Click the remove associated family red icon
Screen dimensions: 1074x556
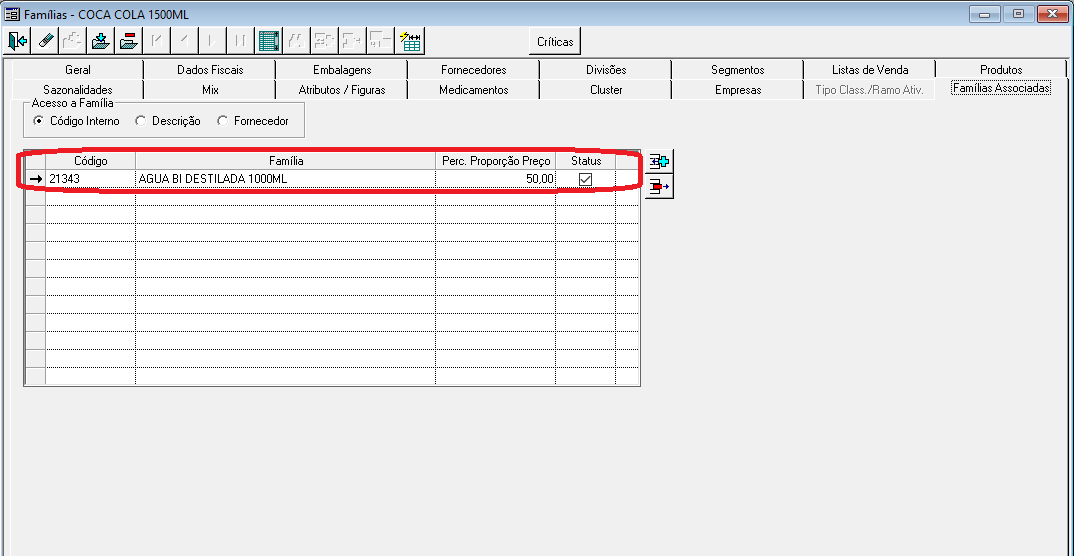coord(660,186)
